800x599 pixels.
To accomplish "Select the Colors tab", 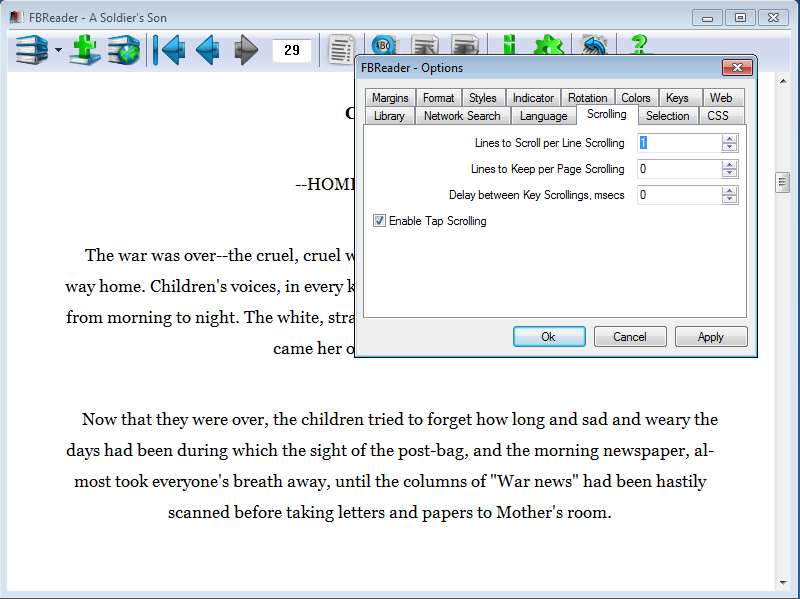I will tap(636, 97).
